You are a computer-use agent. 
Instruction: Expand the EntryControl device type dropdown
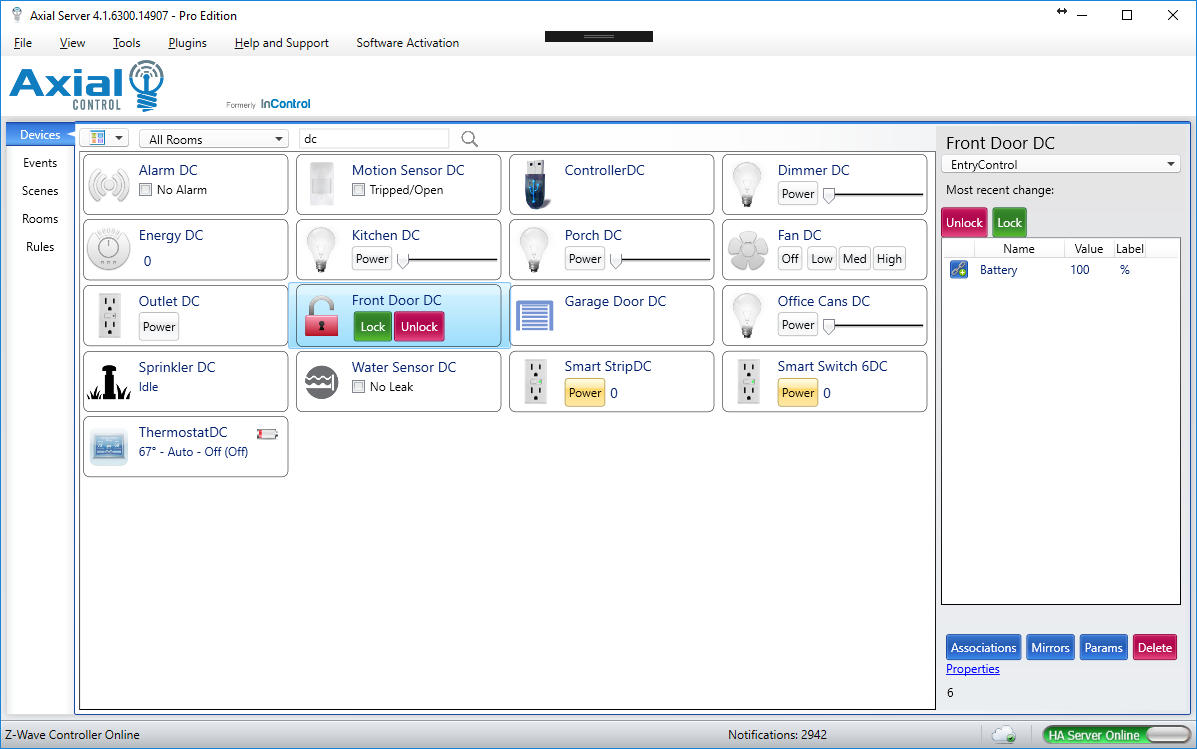click(x=1061, y=165)
